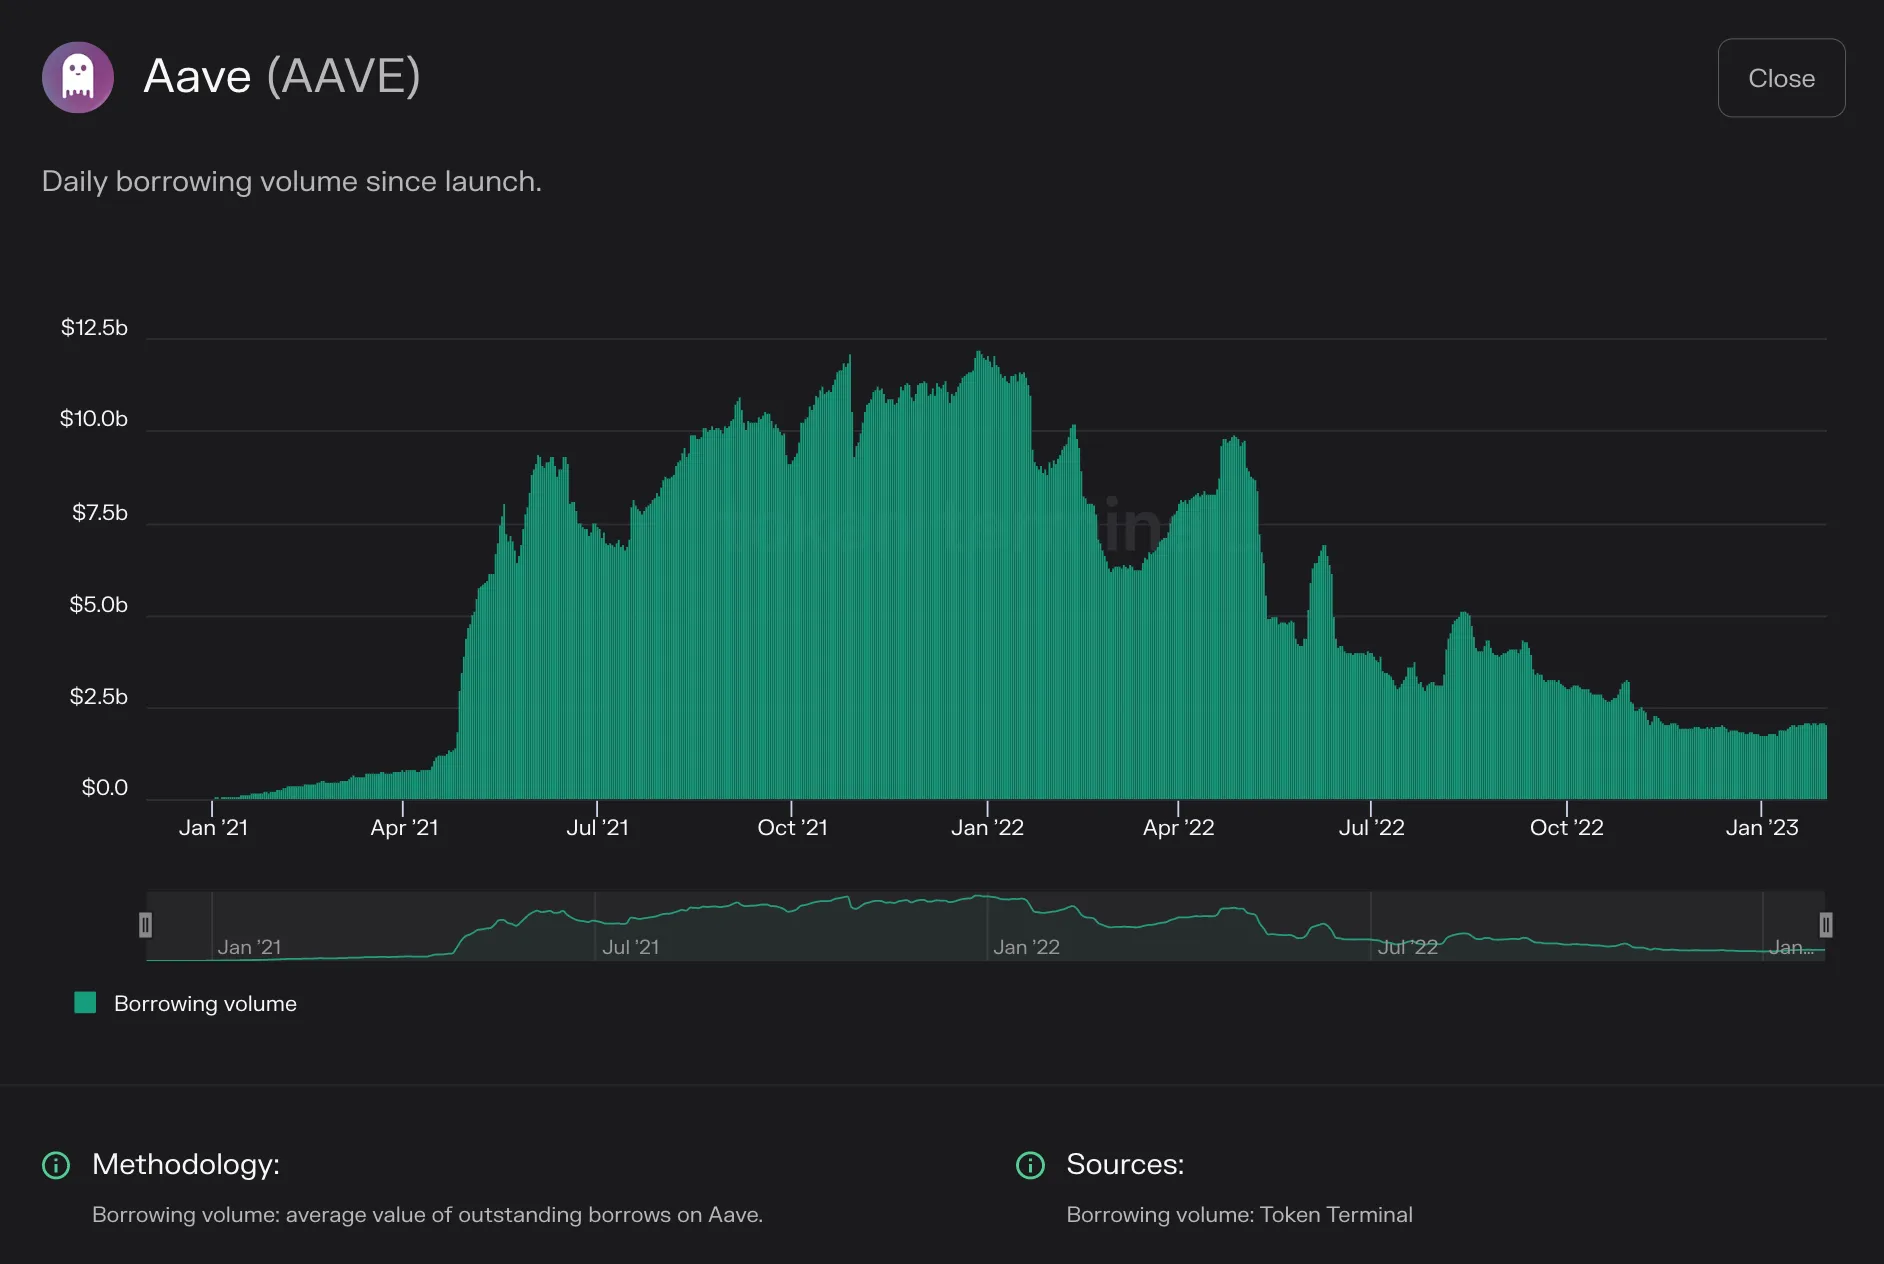Image resolution: width=1884 pixels, height=1264 pixels.
Task: Click Jul '22 in the range navigator
Action: click(1407, 947)
